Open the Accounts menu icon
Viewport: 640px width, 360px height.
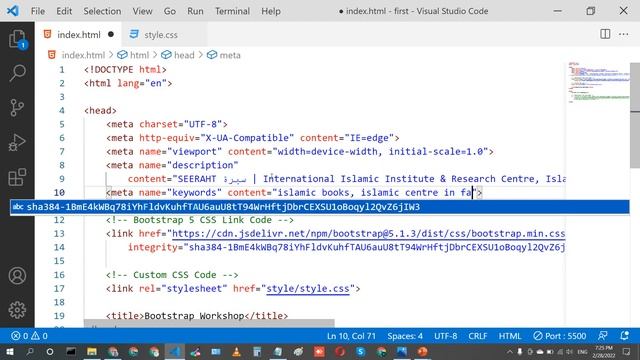point(17,276)
